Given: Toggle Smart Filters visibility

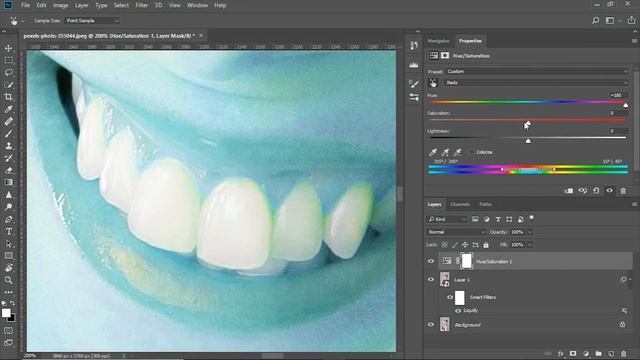Looking at the screenshot, I should click(x=450, y=297).
